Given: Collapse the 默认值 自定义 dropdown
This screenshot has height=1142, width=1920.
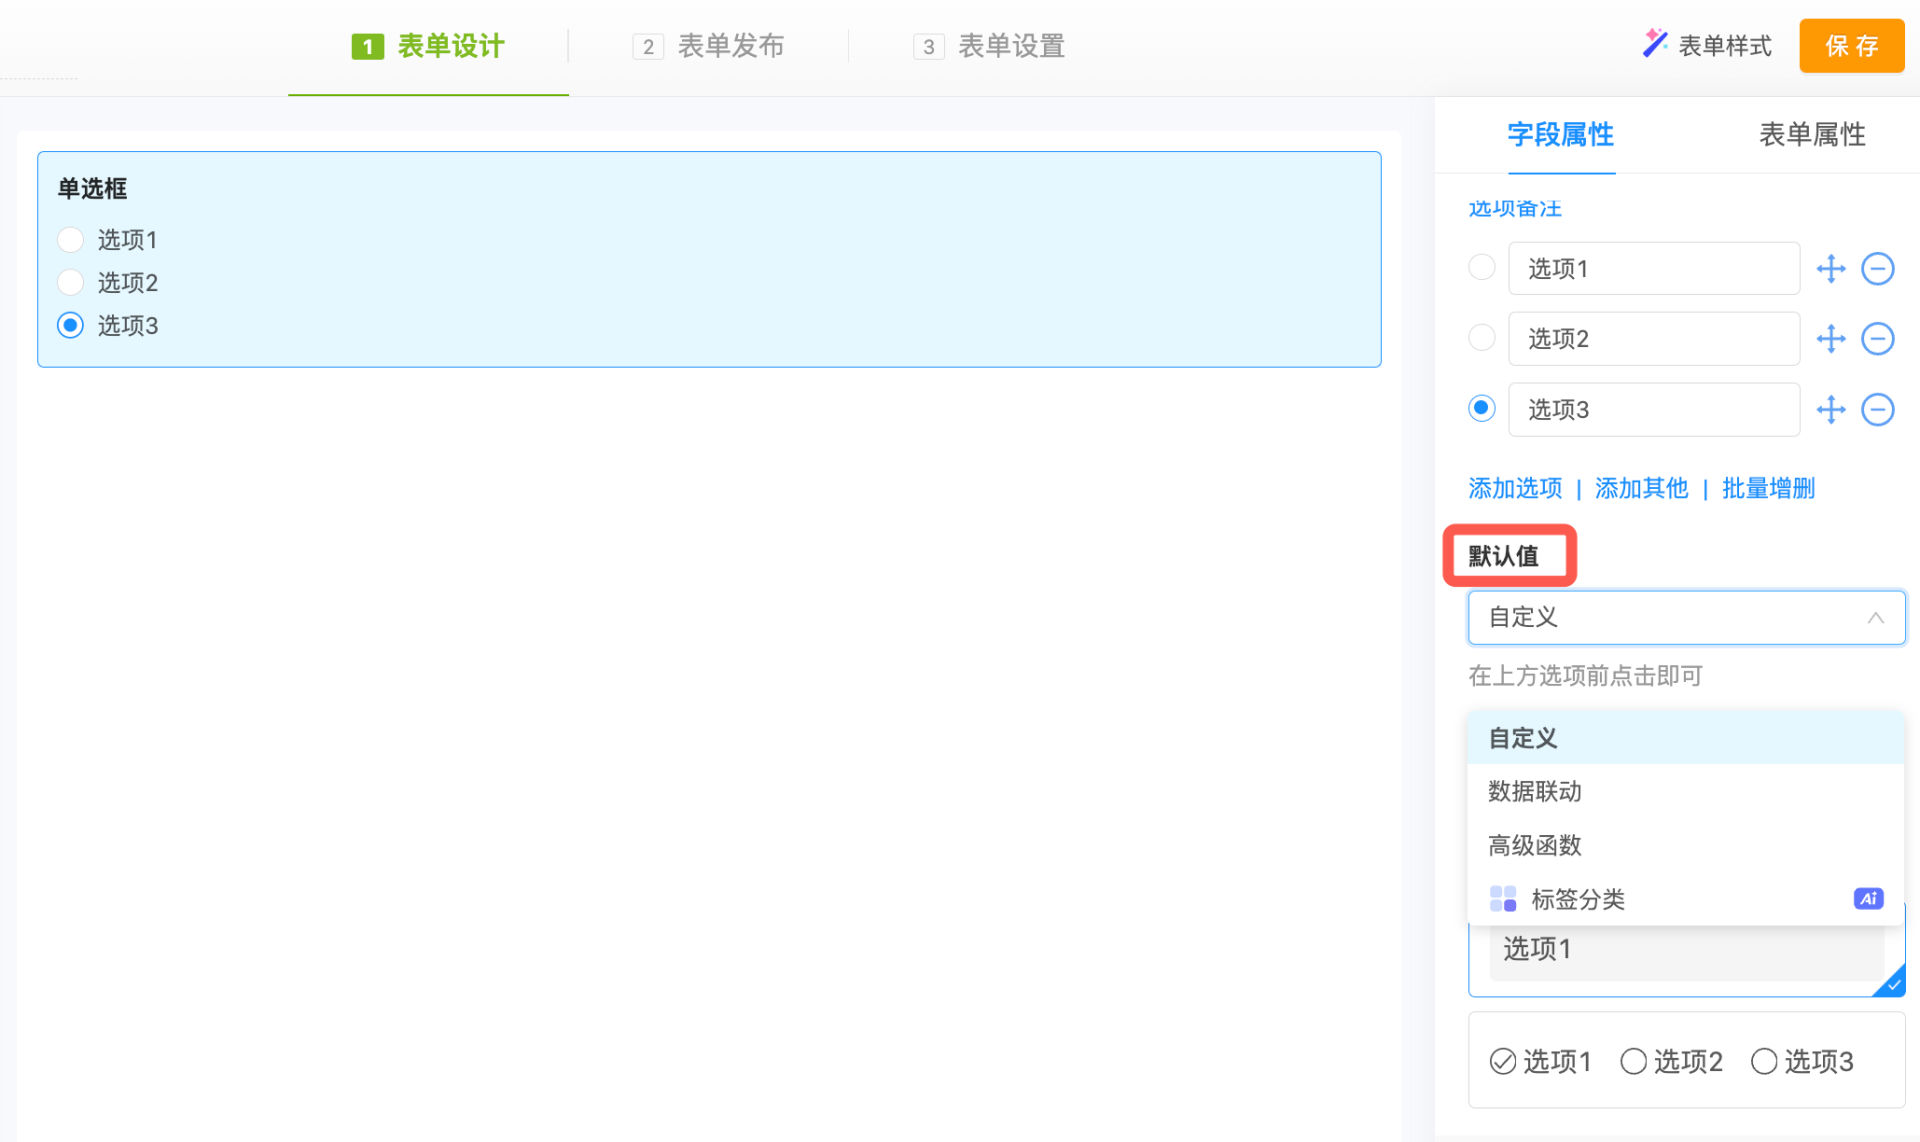Looking at the screenshot, I should [x=1875, y=618].
